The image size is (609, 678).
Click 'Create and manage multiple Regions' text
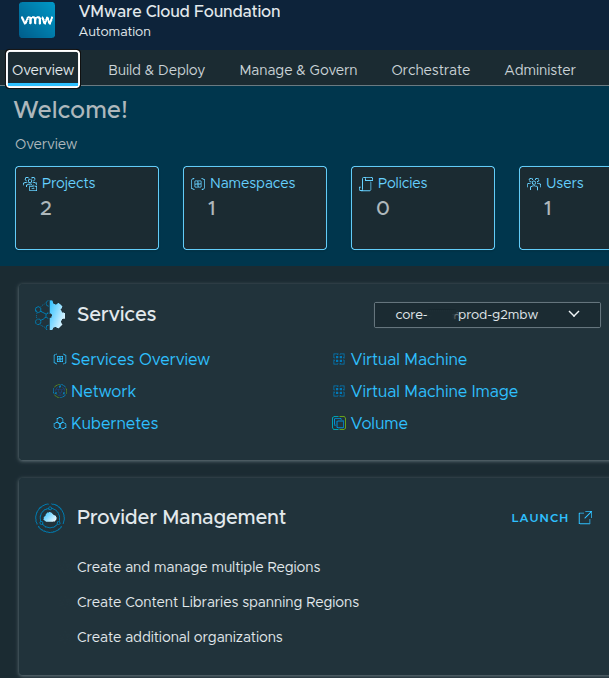click(199, 567)
